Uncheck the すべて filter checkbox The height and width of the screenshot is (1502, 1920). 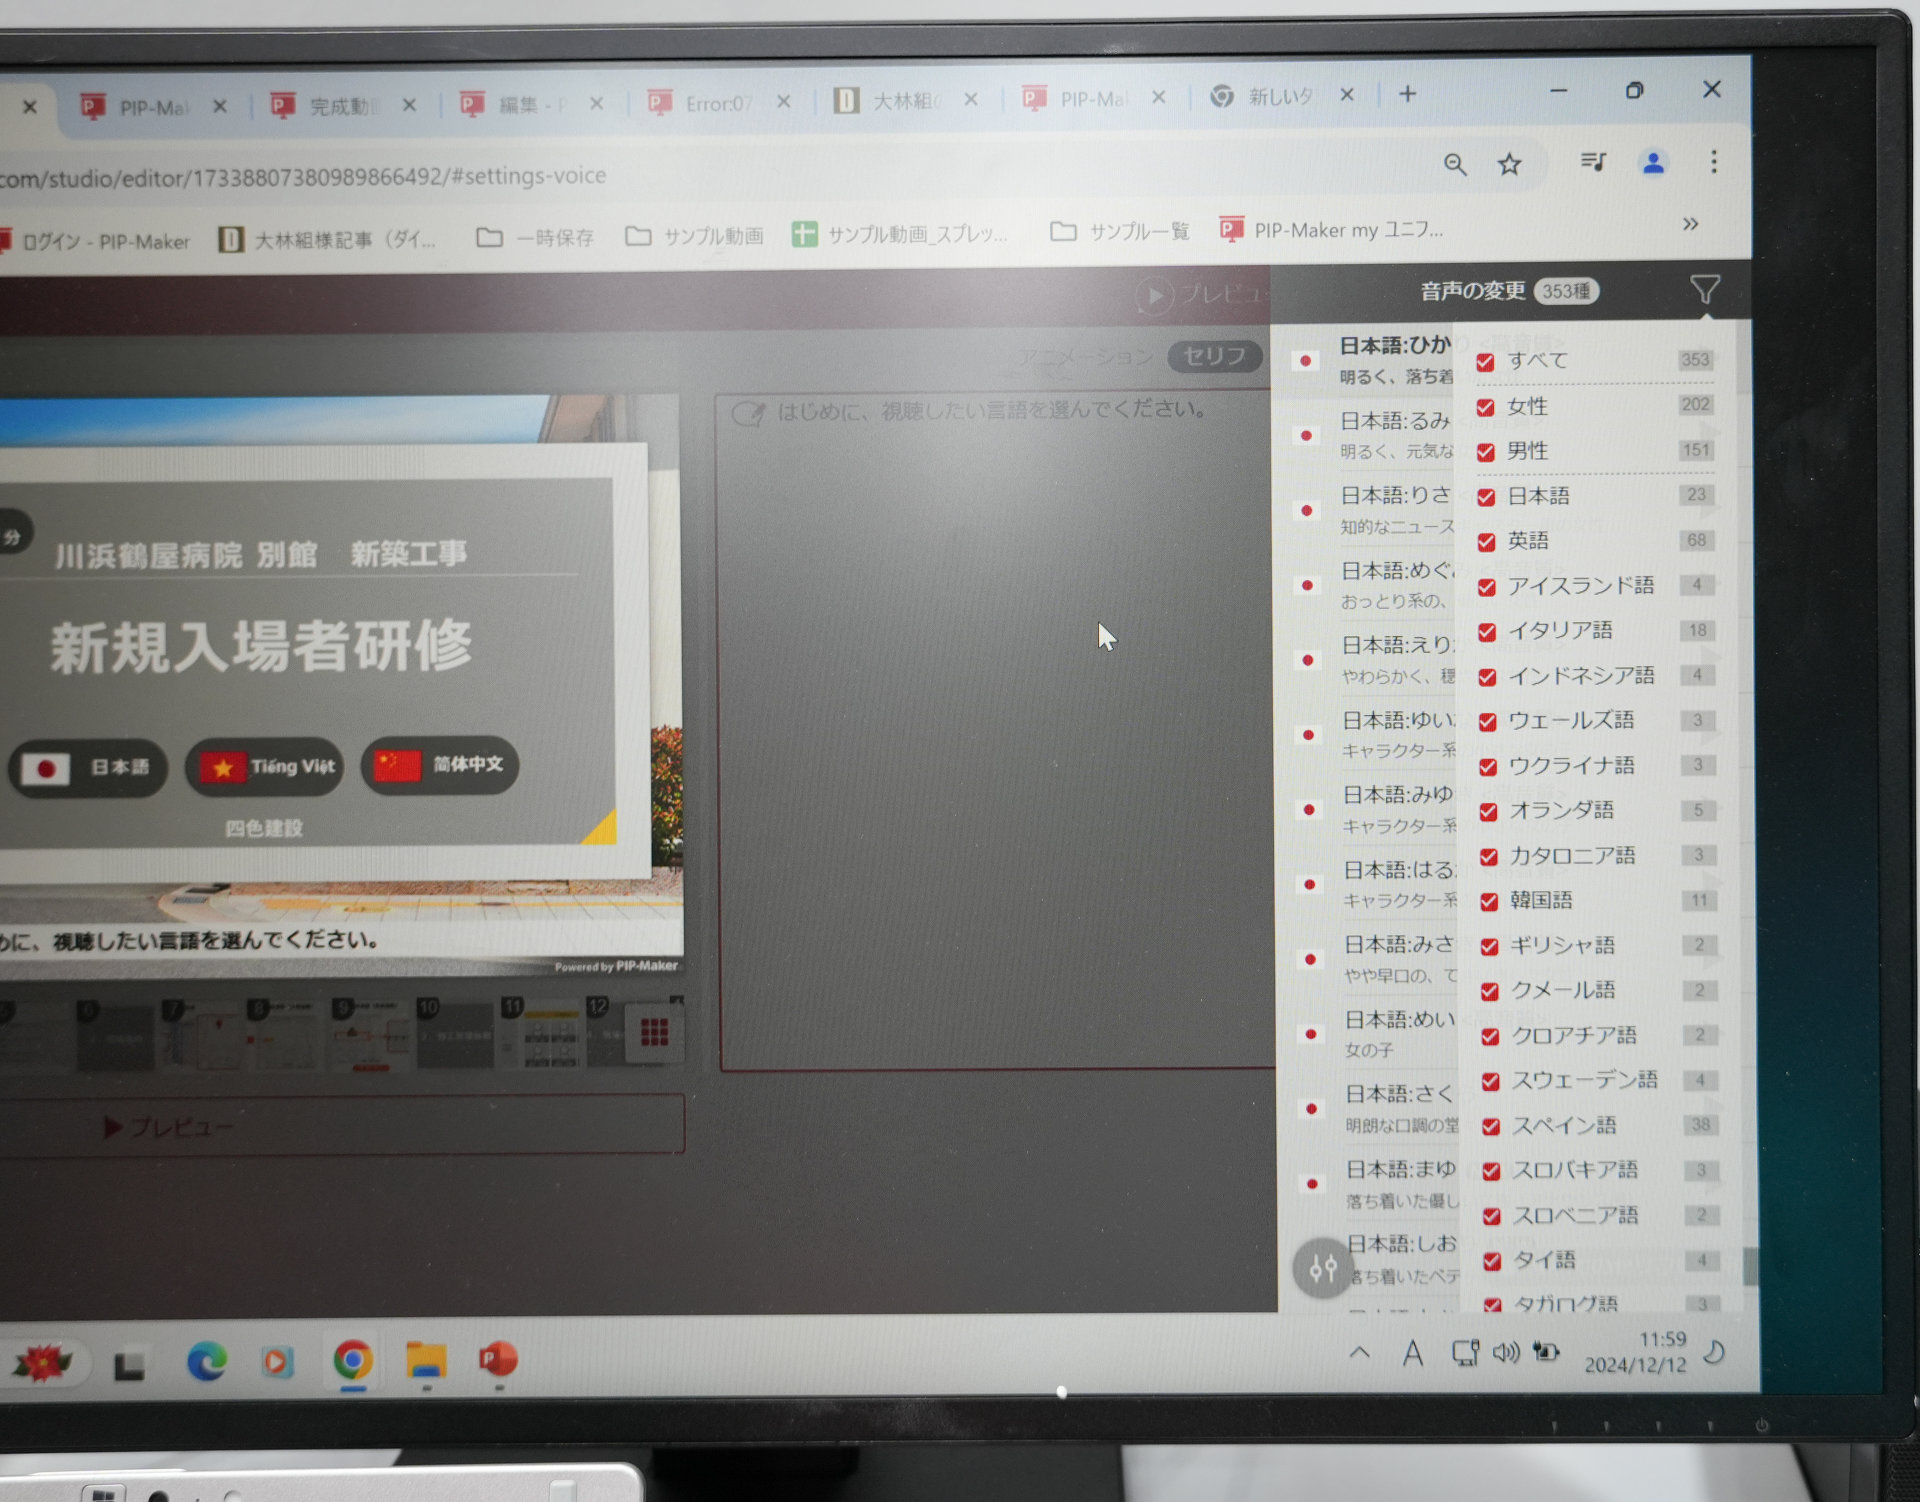[x=1486, y=362]
